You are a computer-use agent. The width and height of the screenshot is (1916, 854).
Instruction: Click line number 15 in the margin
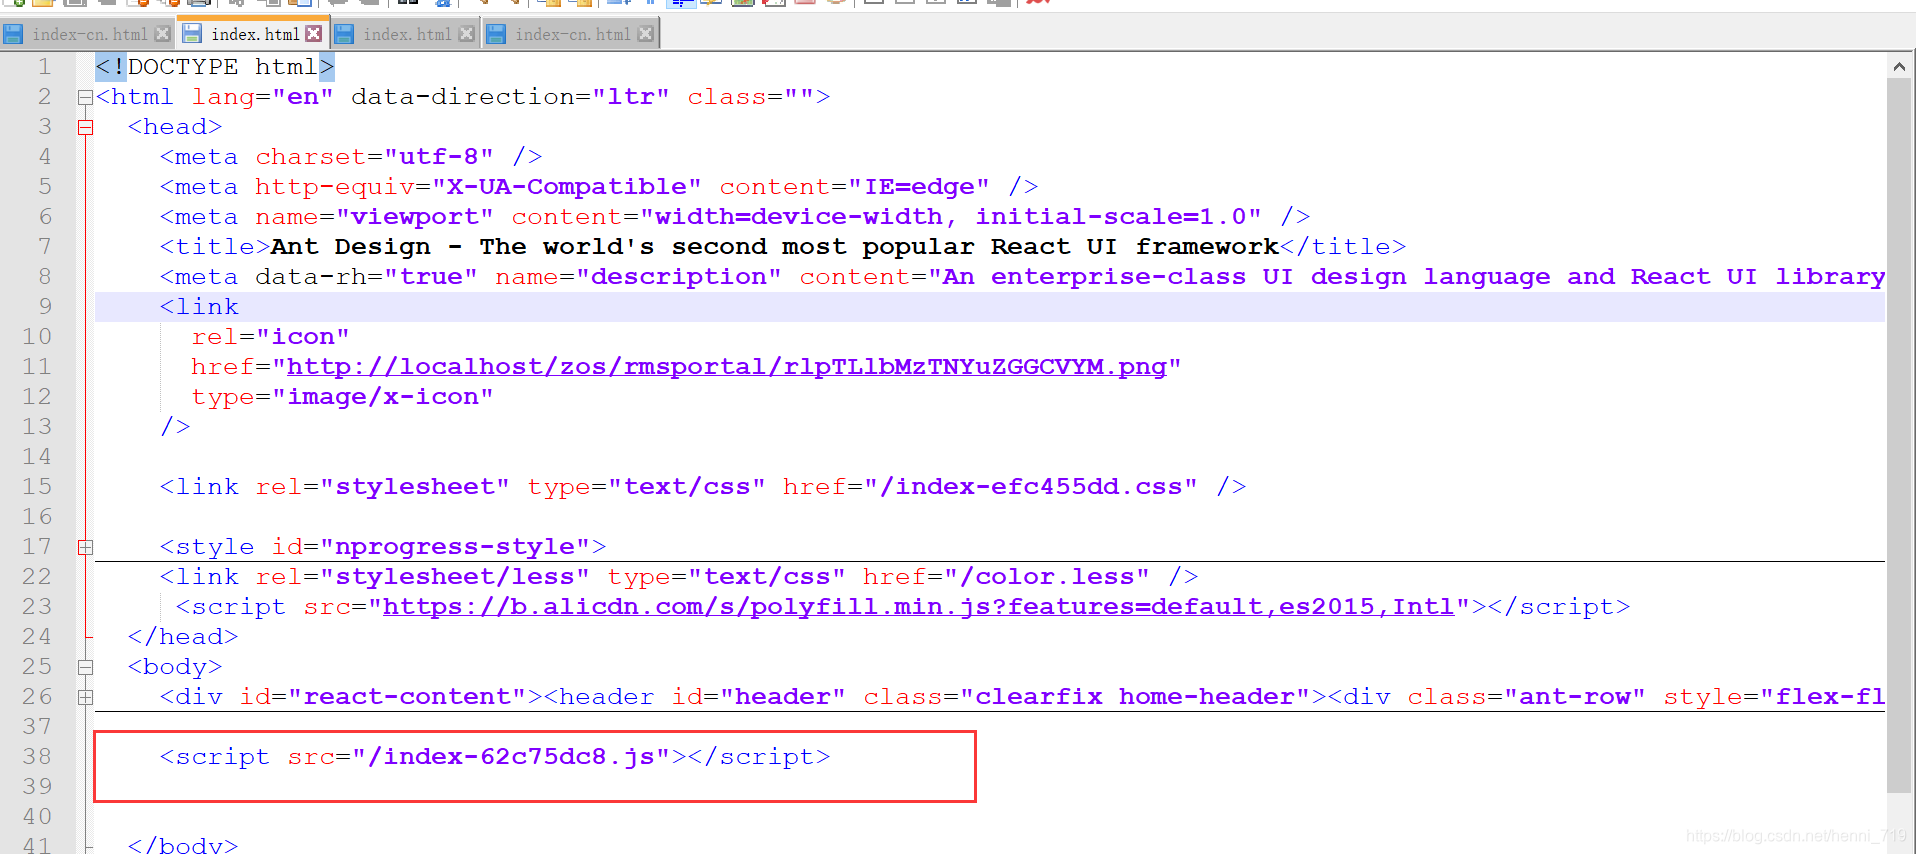coord(37,487)
